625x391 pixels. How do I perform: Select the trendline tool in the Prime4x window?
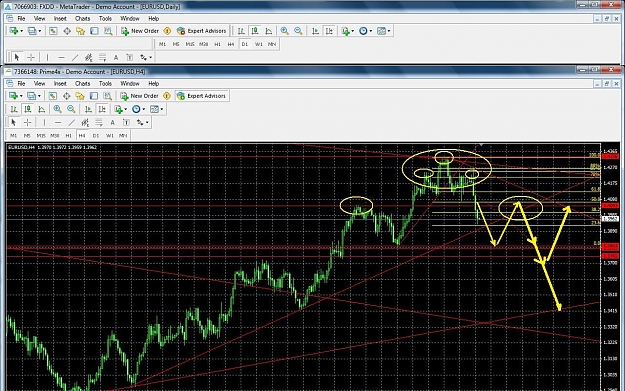coord(71,122)
